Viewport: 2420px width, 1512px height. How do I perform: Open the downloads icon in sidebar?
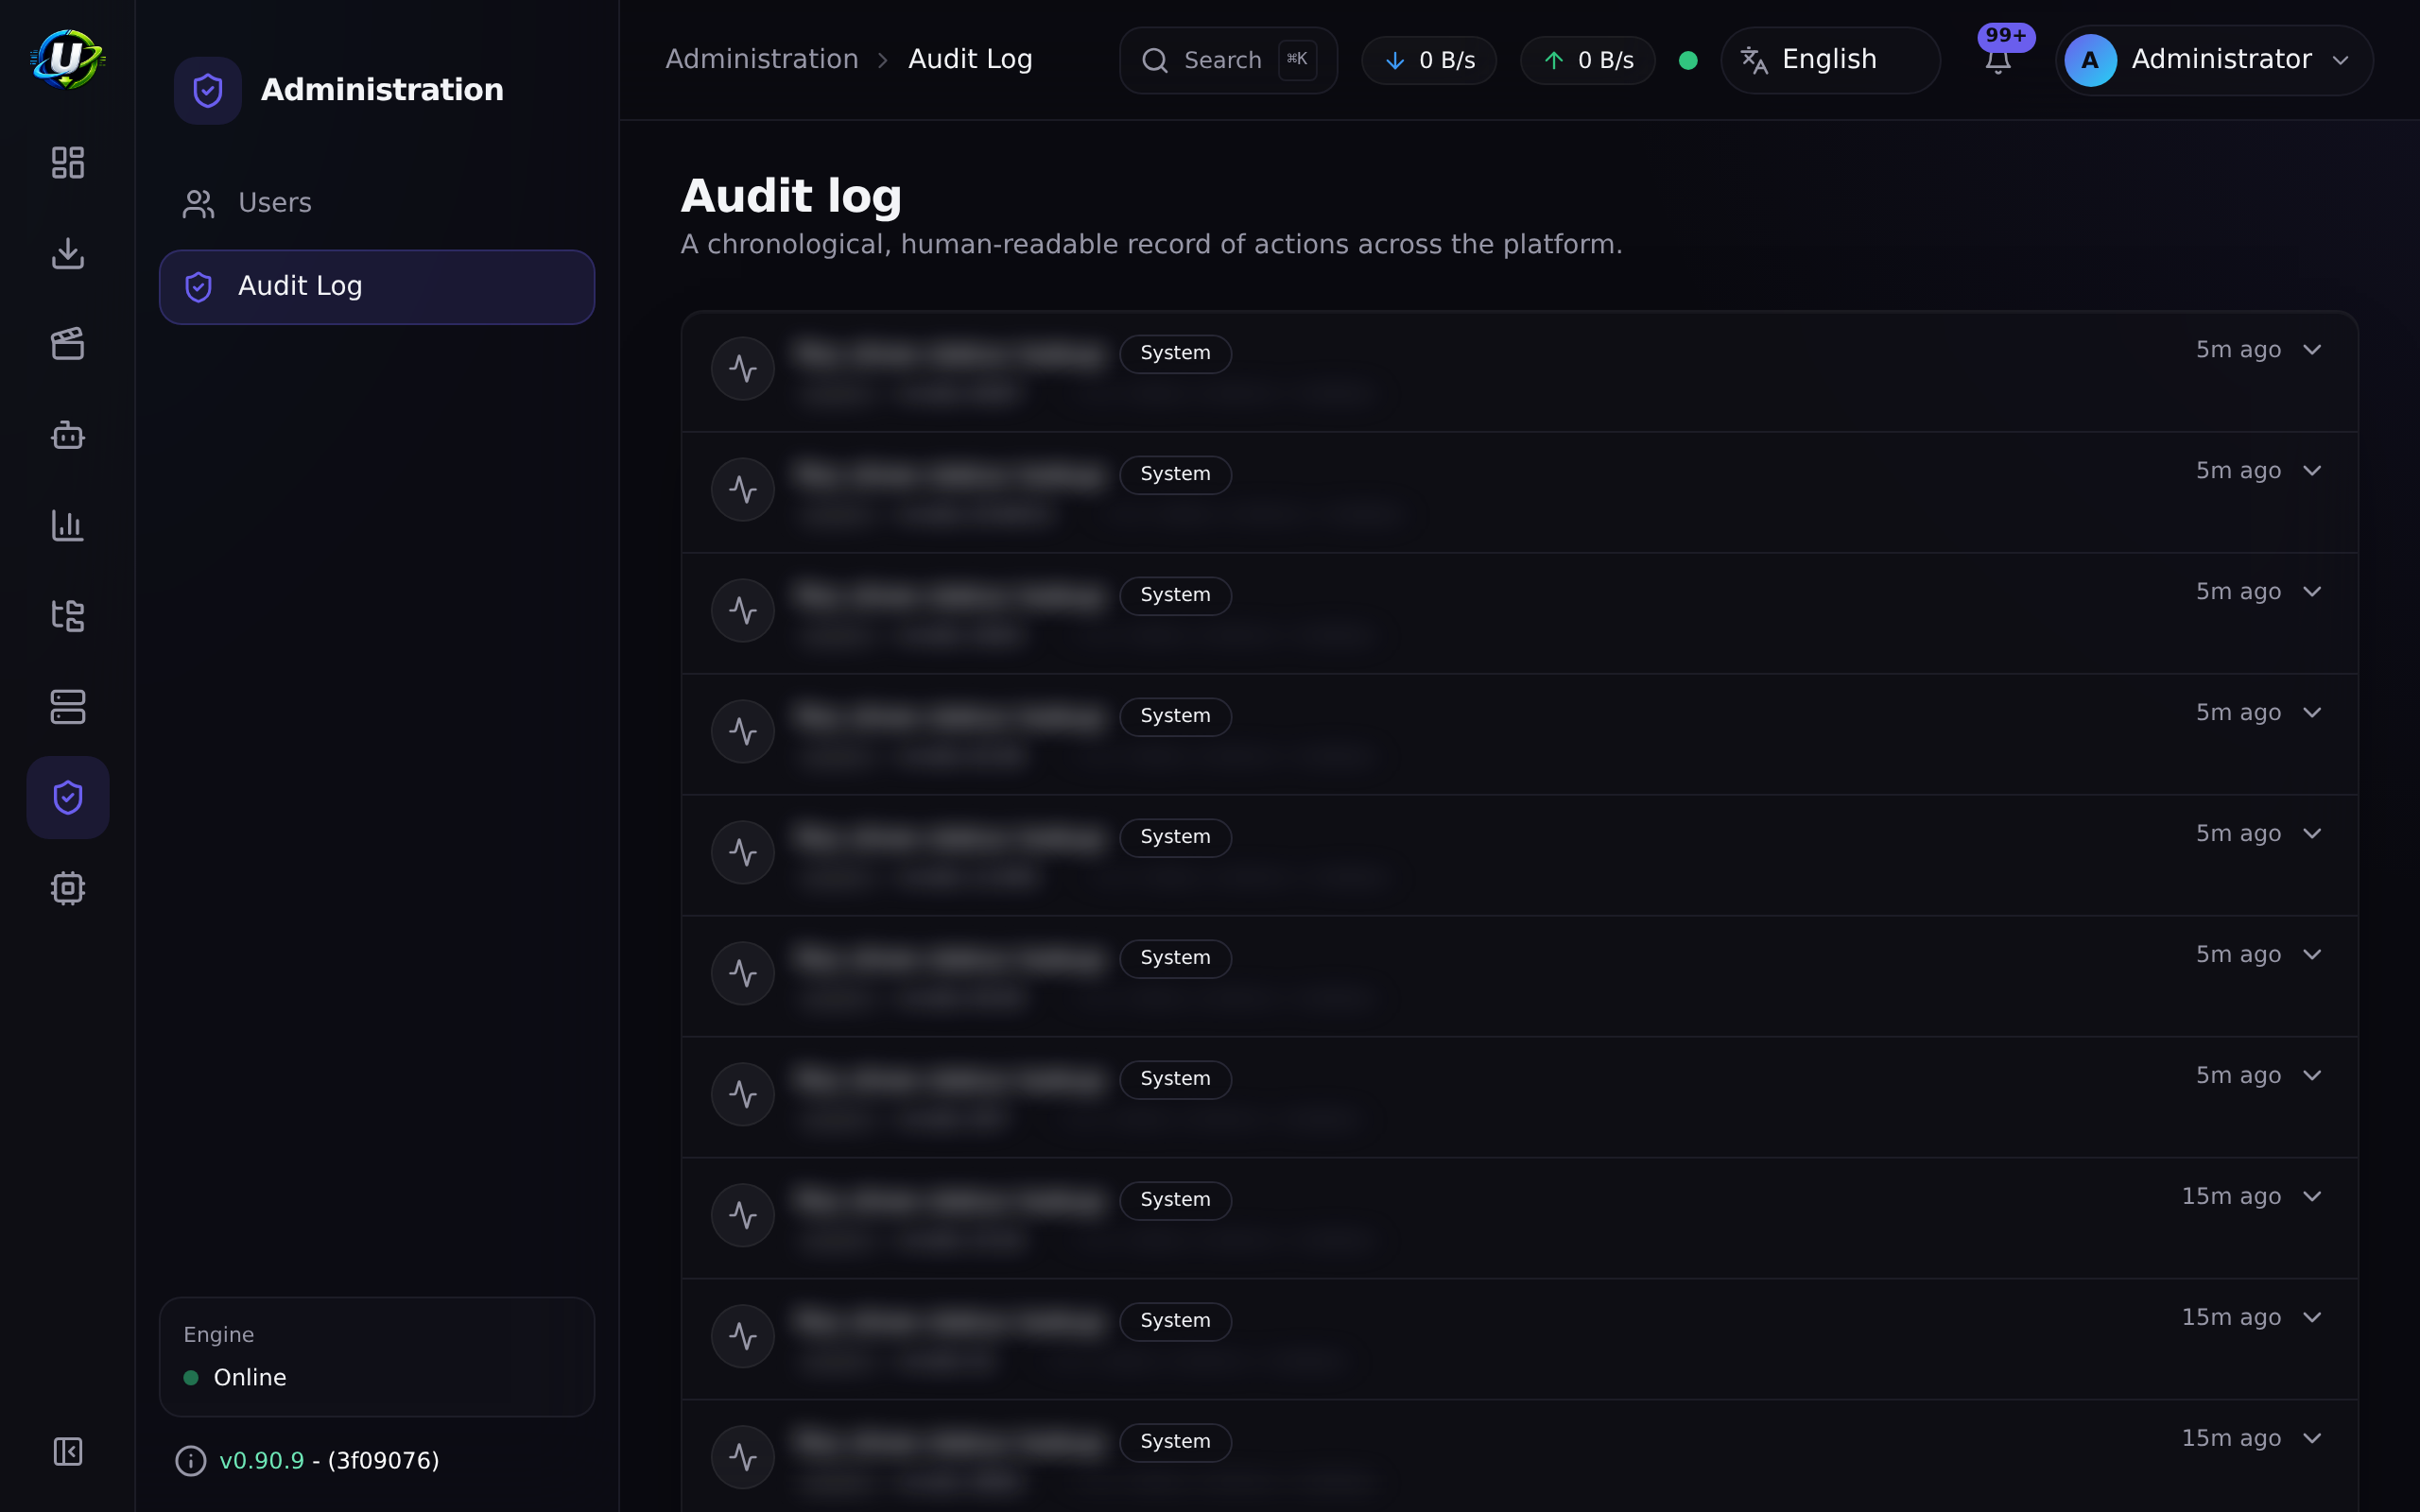[x=67, y=253]
